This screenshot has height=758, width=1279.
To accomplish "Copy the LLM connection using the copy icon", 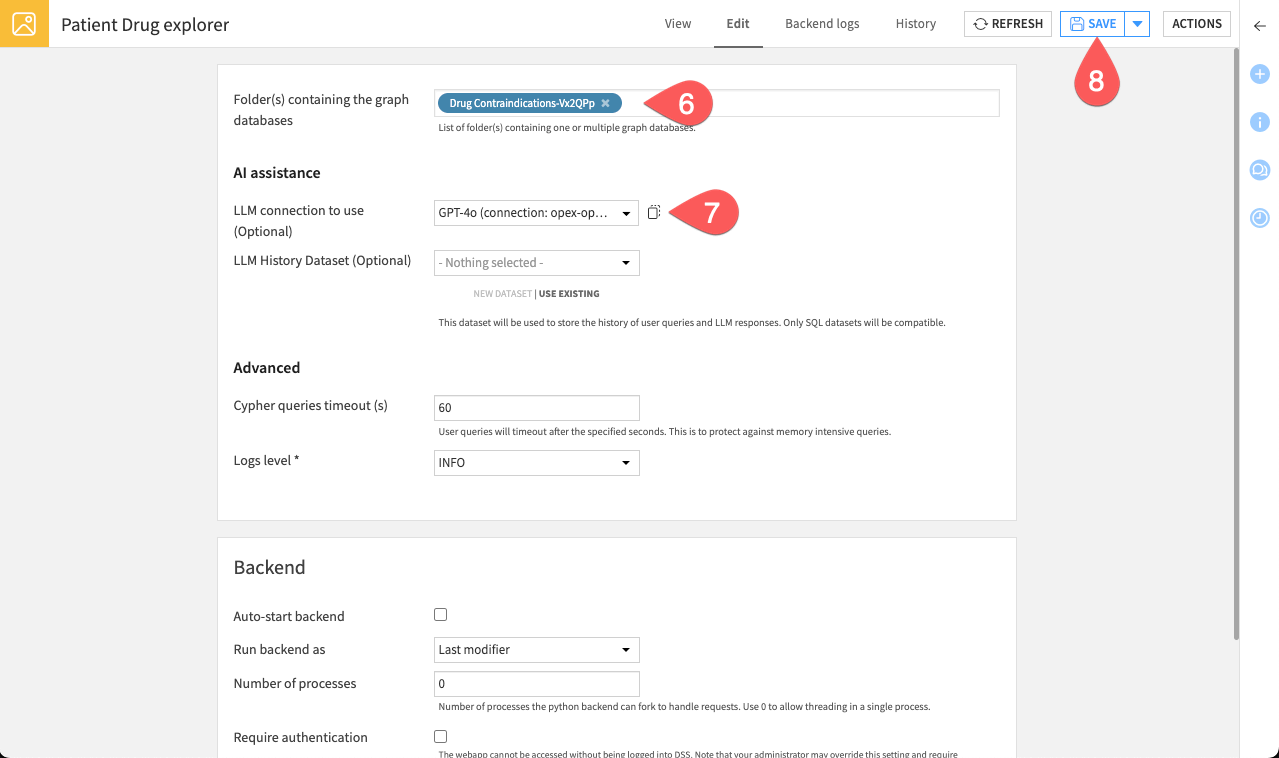I will (654, 212).
